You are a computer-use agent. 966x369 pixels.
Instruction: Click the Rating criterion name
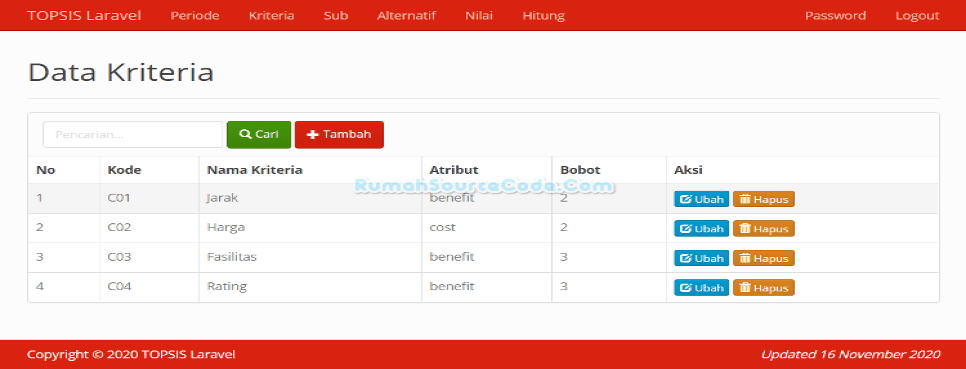[227, 286]
